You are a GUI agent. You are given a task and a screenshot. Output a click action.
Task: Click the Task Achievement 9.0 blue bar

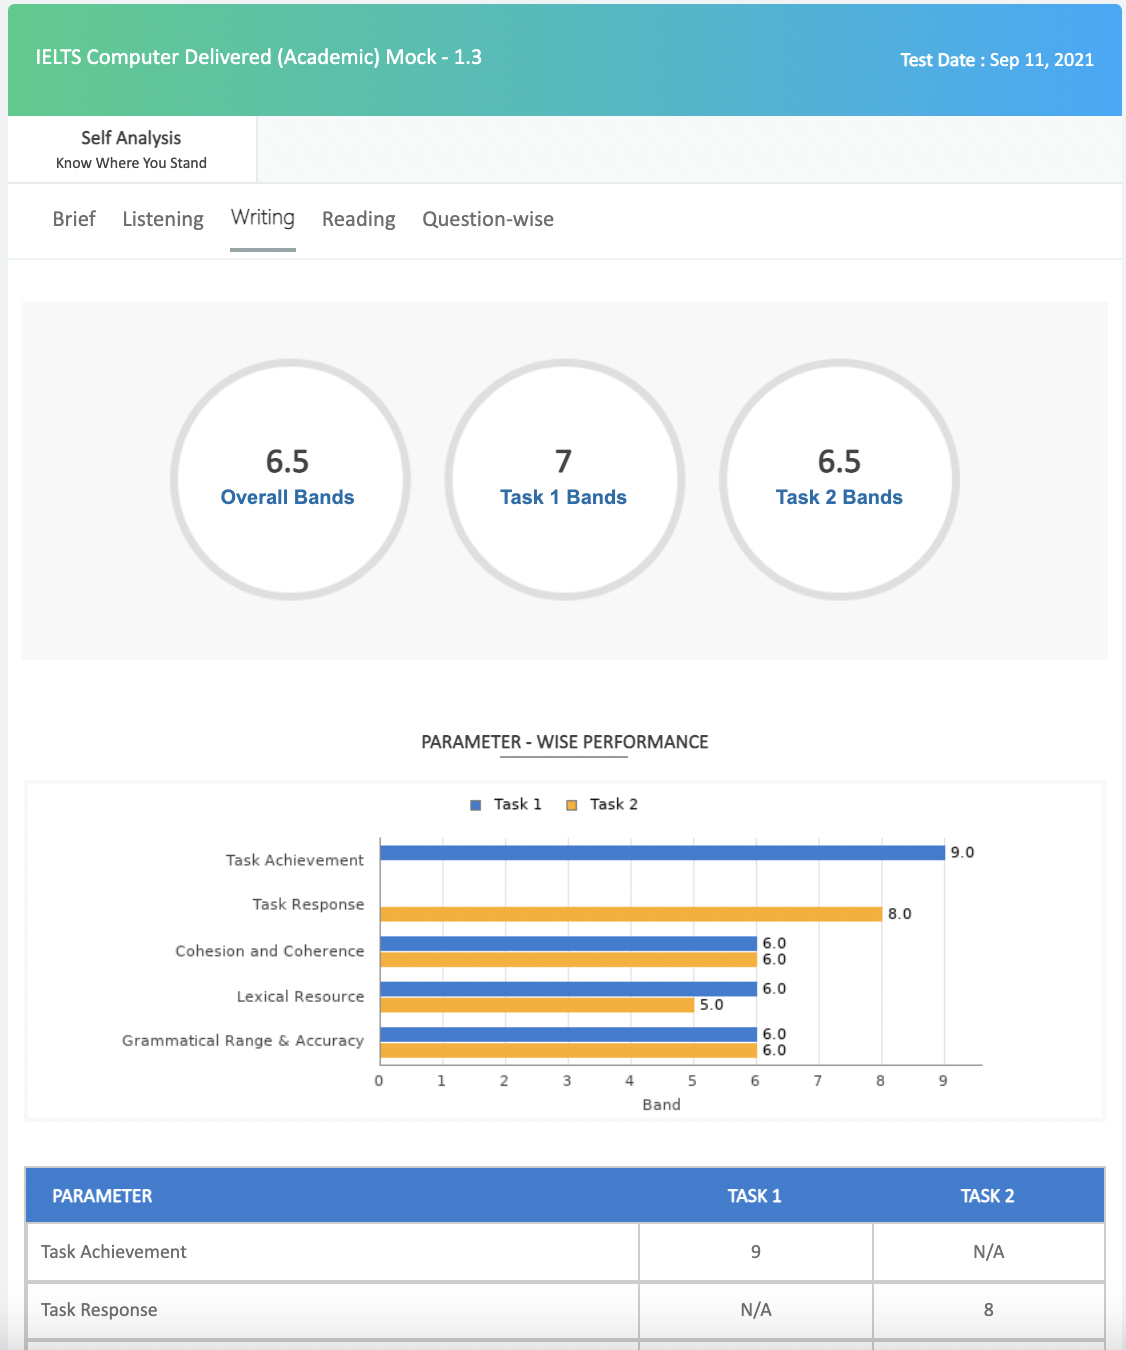662,853
